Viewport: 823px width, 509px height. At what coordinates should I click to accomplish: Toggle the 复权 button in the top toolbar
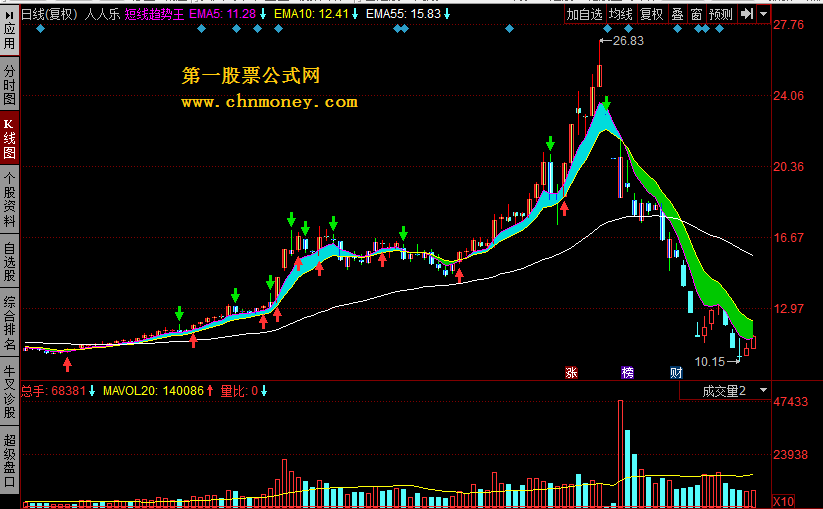652,14
